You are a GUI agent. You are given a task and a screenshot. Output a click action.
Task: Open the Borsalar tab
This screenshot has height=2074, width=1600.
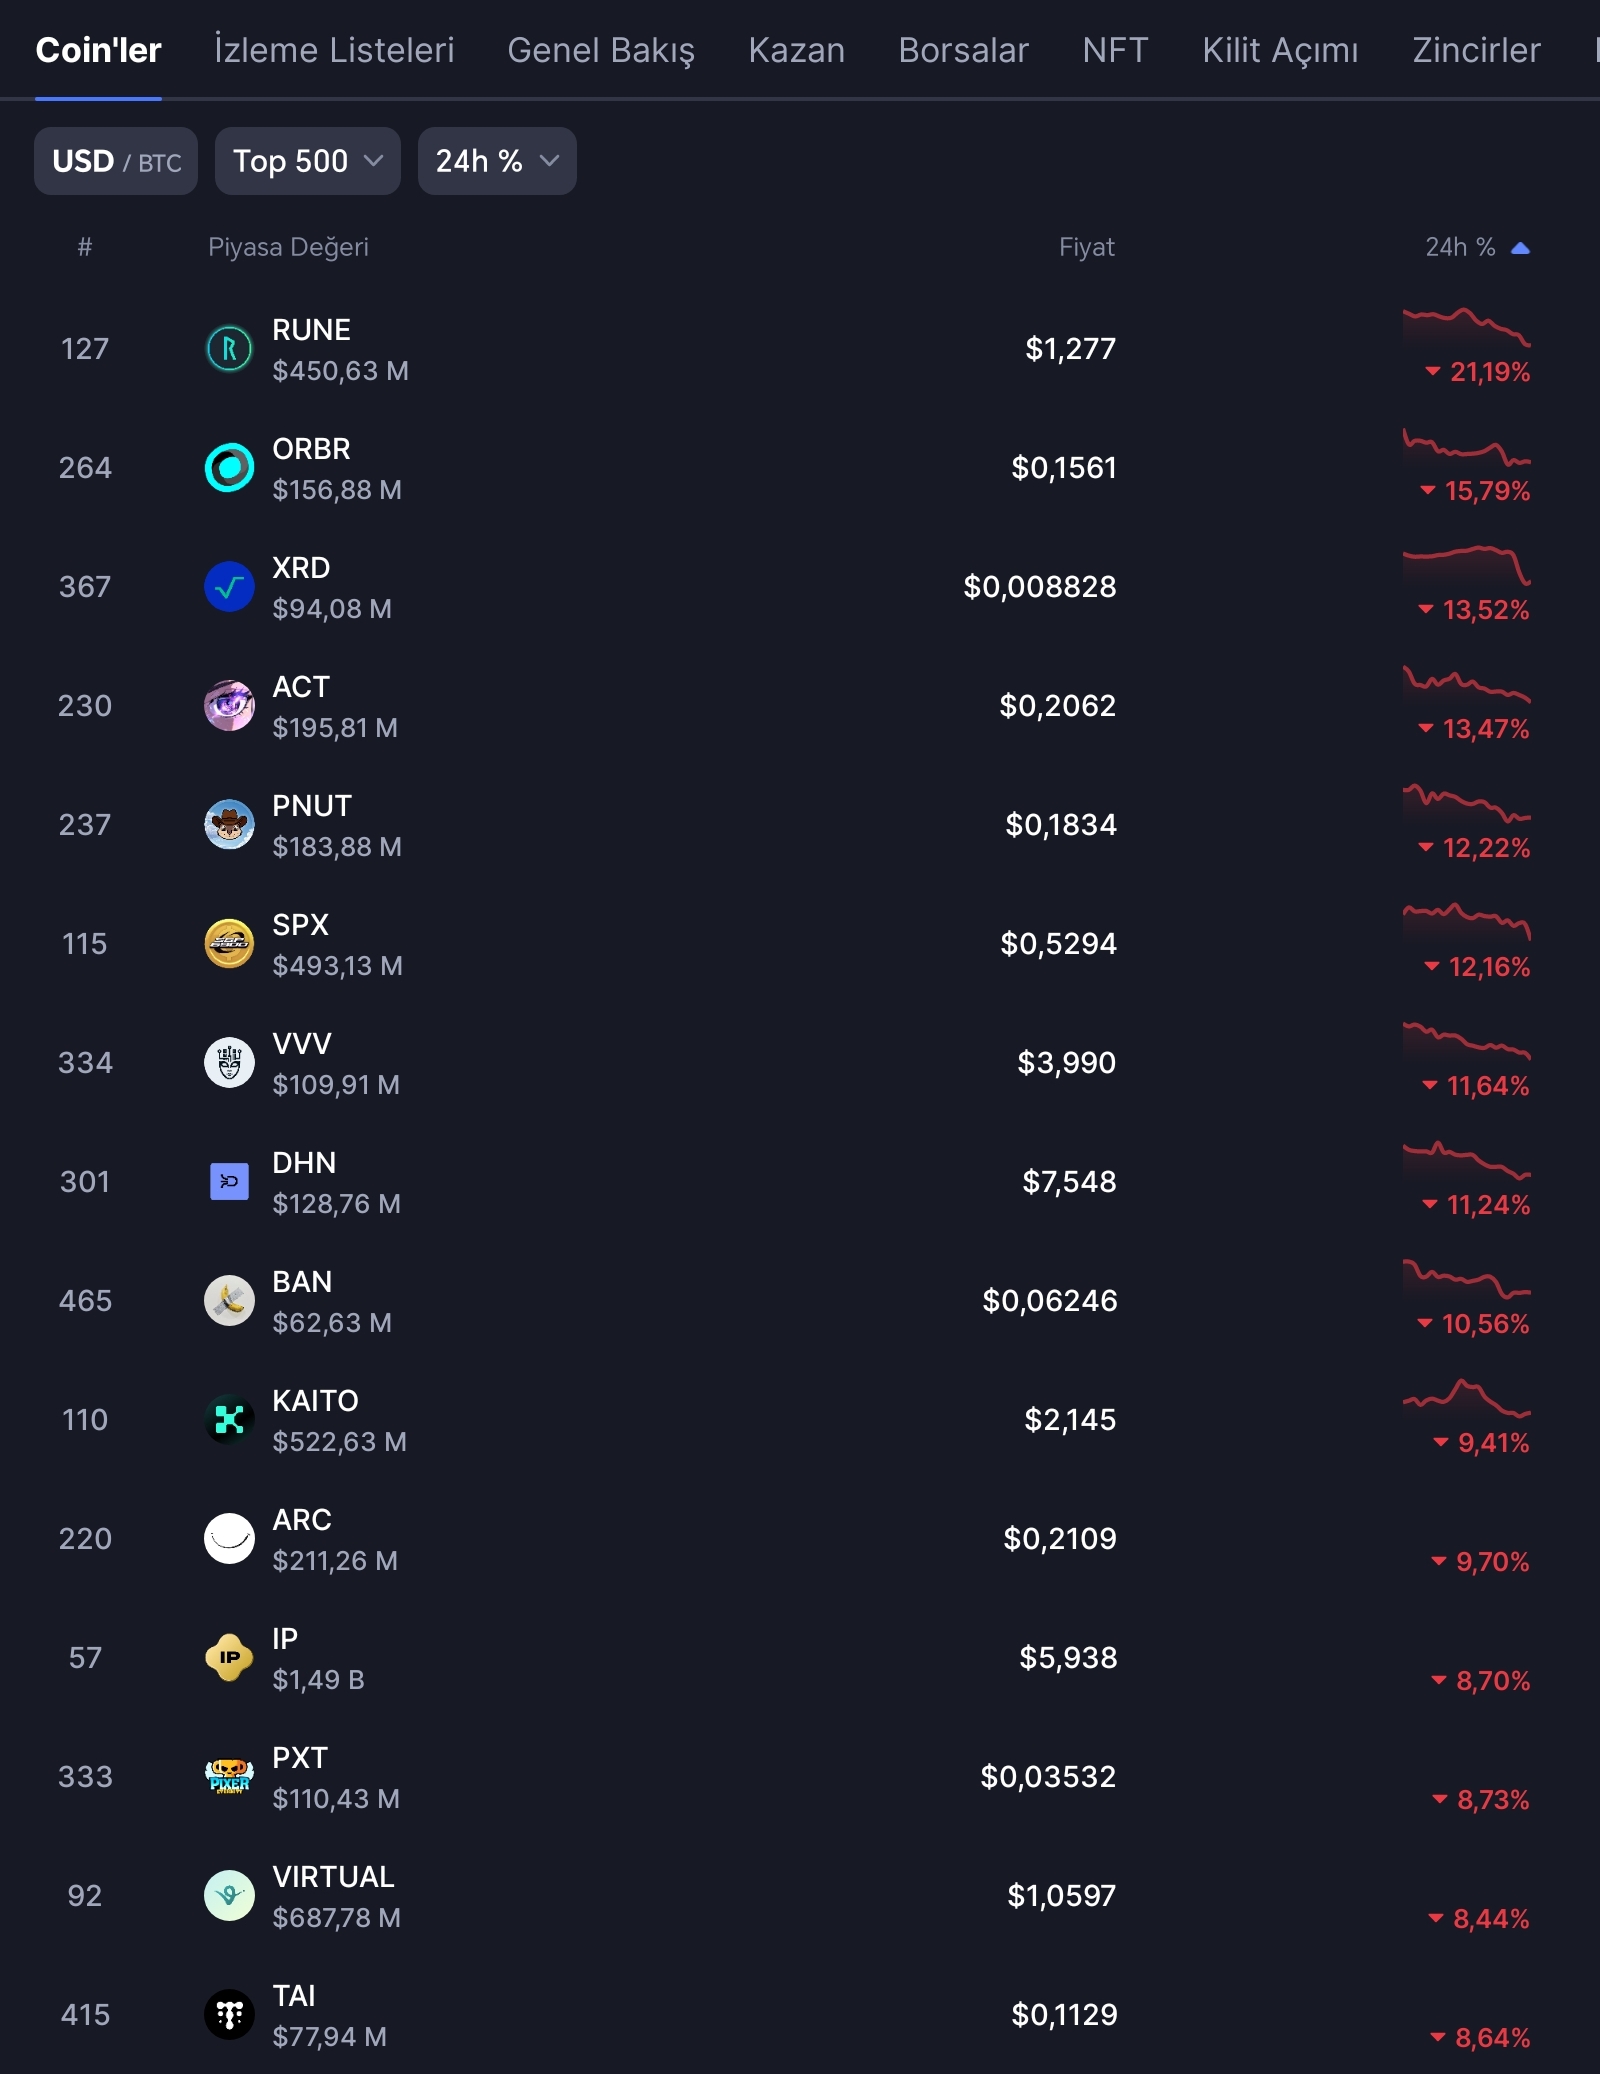pos(963,50)
